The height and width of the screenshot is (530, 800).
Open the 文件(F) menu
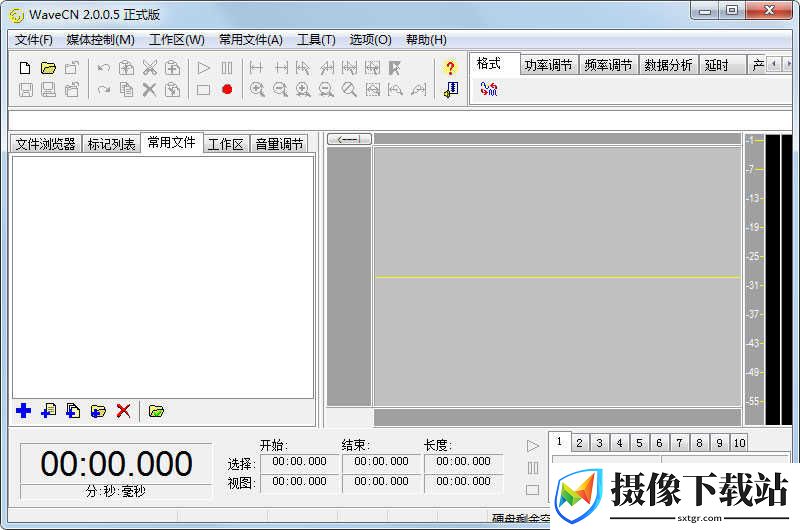click(x=34, y=40)
